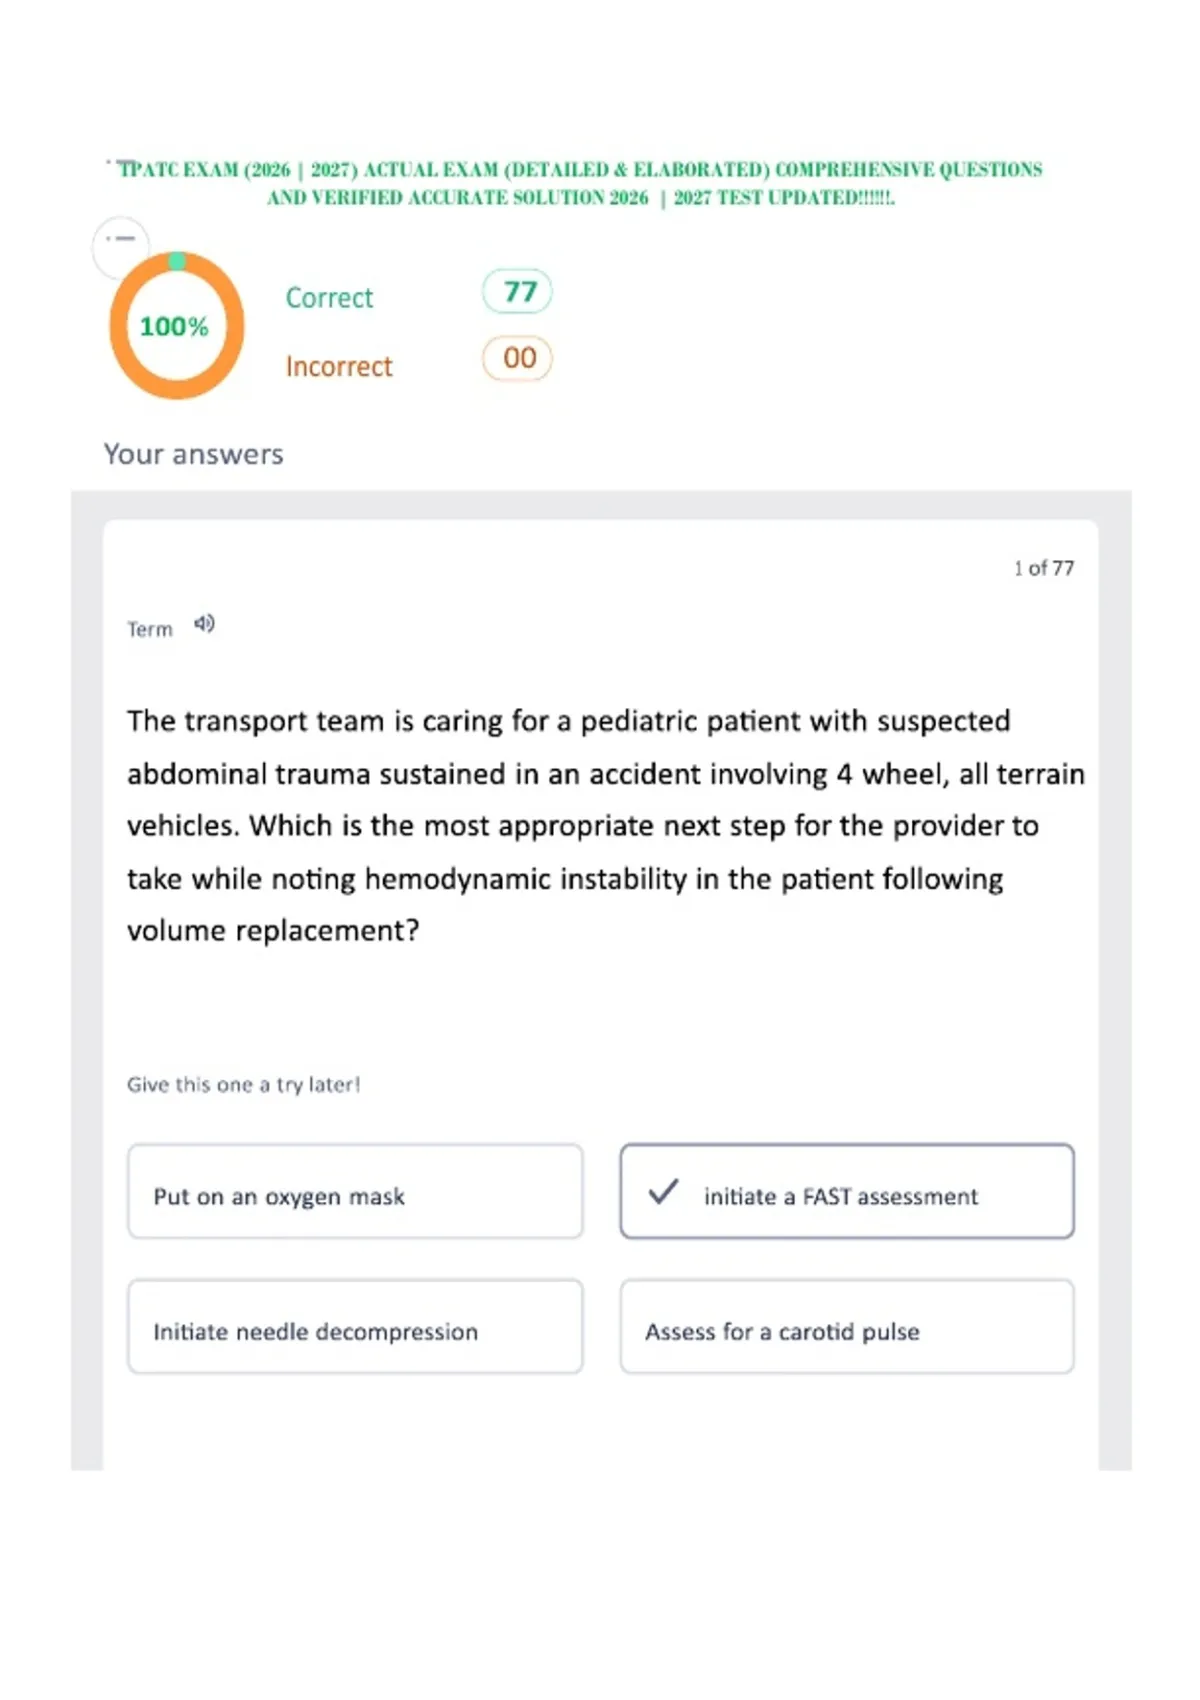This screenshot has height=1700, width=1200.
Task: Choose 'Initiate needle decompression' option
Action: 355,1327
